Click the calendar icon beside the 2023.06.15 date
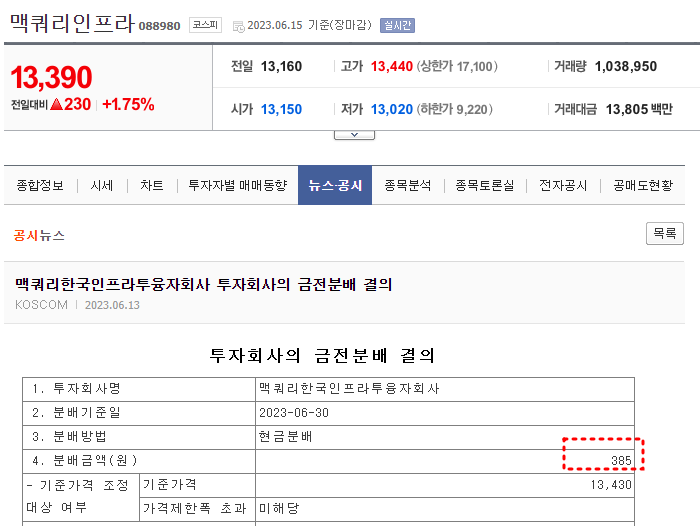Image resolution: width=700 pixels, height=526 pixels. click(239, 26)
